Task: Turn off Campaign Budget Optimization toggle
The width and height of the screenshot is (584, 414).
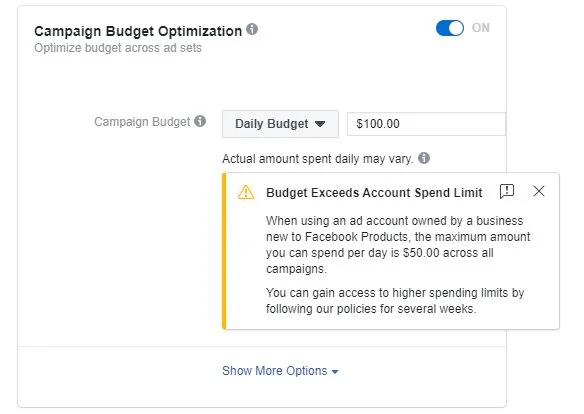Action: [450, 28]
